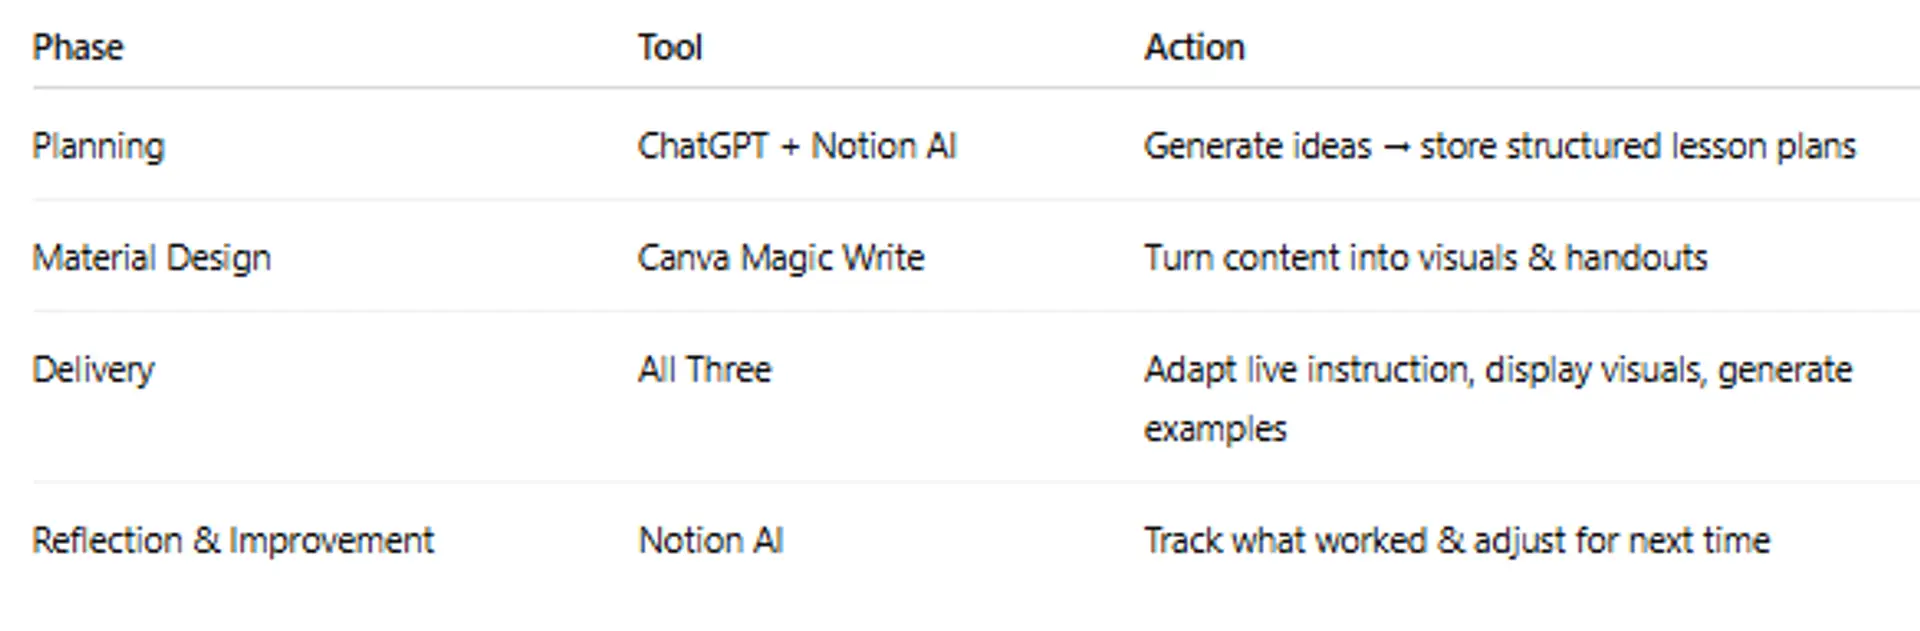This screenshot has width=1920, height=631.
Task: Click the 'All Three' tool cell
Action: (x=705, y=370)
